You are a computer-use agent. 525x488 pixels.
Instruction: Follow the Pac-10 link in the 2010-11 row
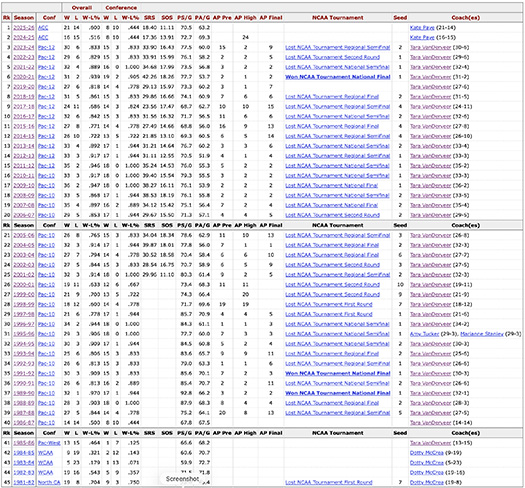click(x=46, y=176)
